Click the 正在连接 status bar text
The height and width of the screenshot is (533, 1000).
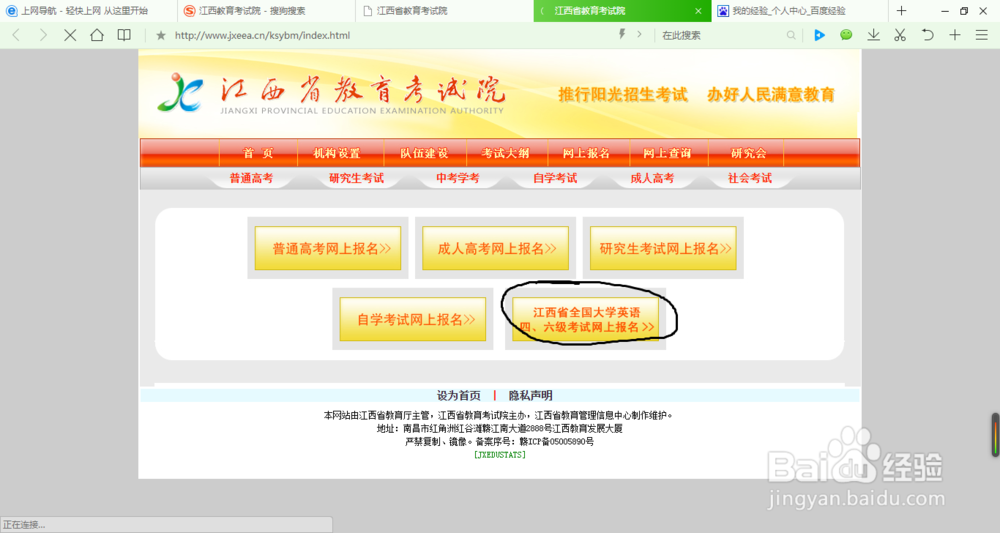coord(24,525)
